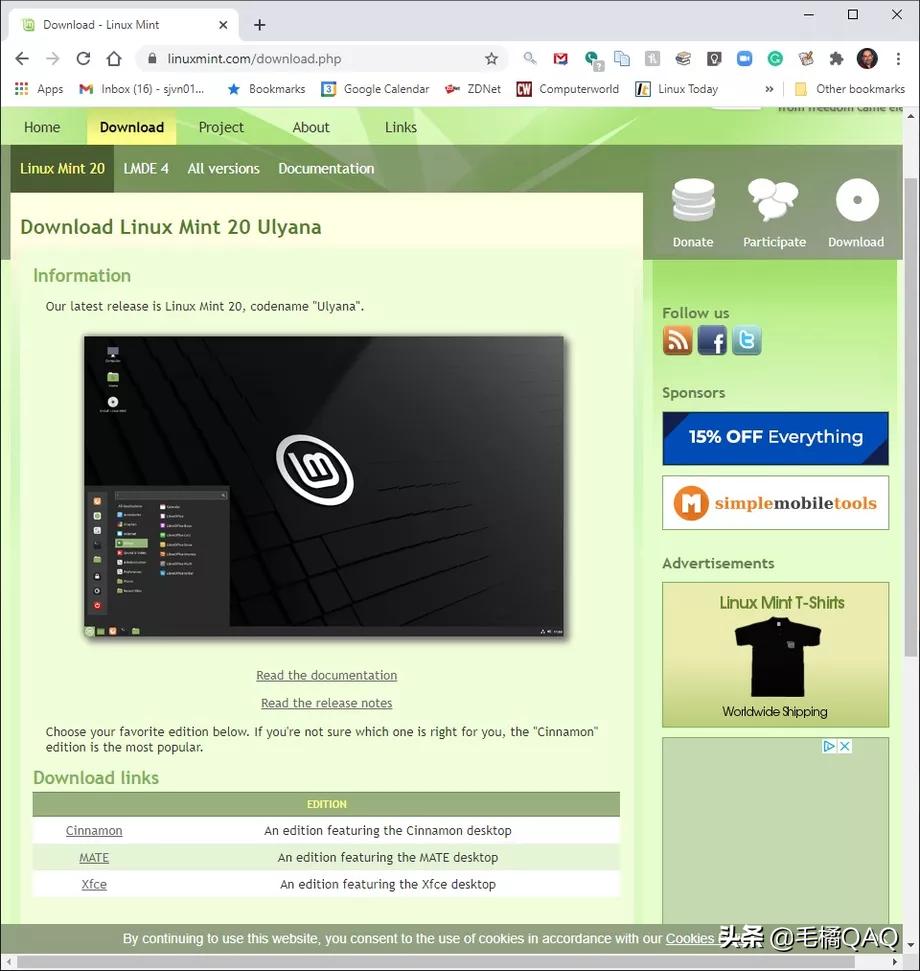Click the orange RSS feed icon under Follow us
Viewport: 920px width, 971px height.
[x=677, y=340]
